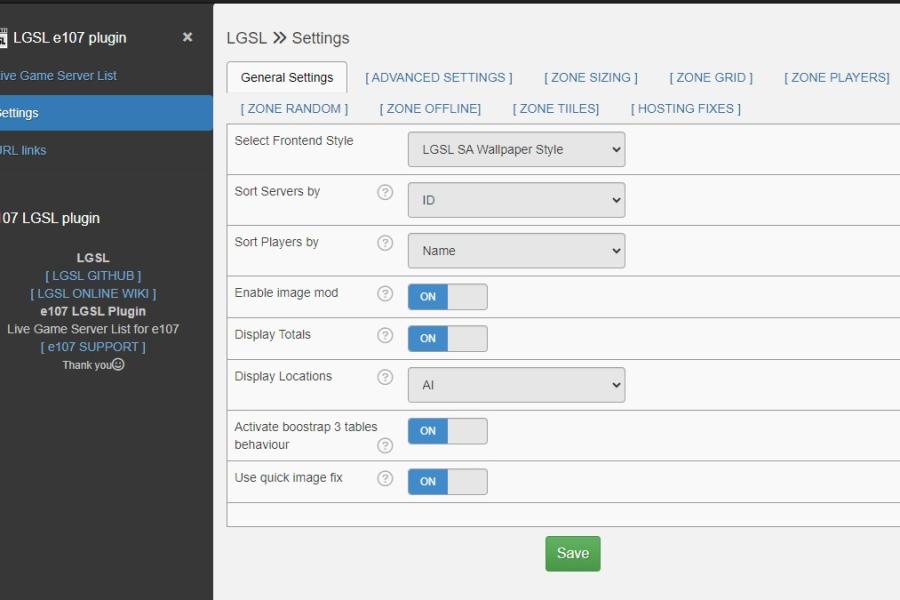The height and width of the screenshot is (600, 900).
Task: Toggle the Display Totals switch
Action: [x=448, y=339]
